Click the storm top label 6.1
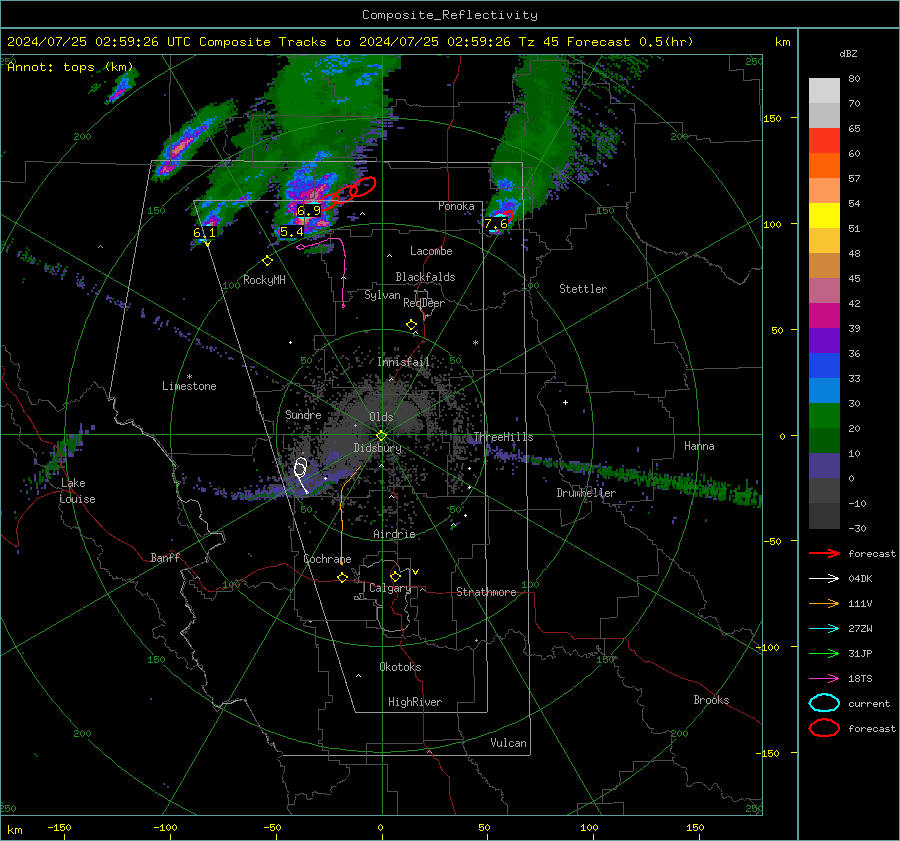900x841 pixels. [x=204, y=232]
